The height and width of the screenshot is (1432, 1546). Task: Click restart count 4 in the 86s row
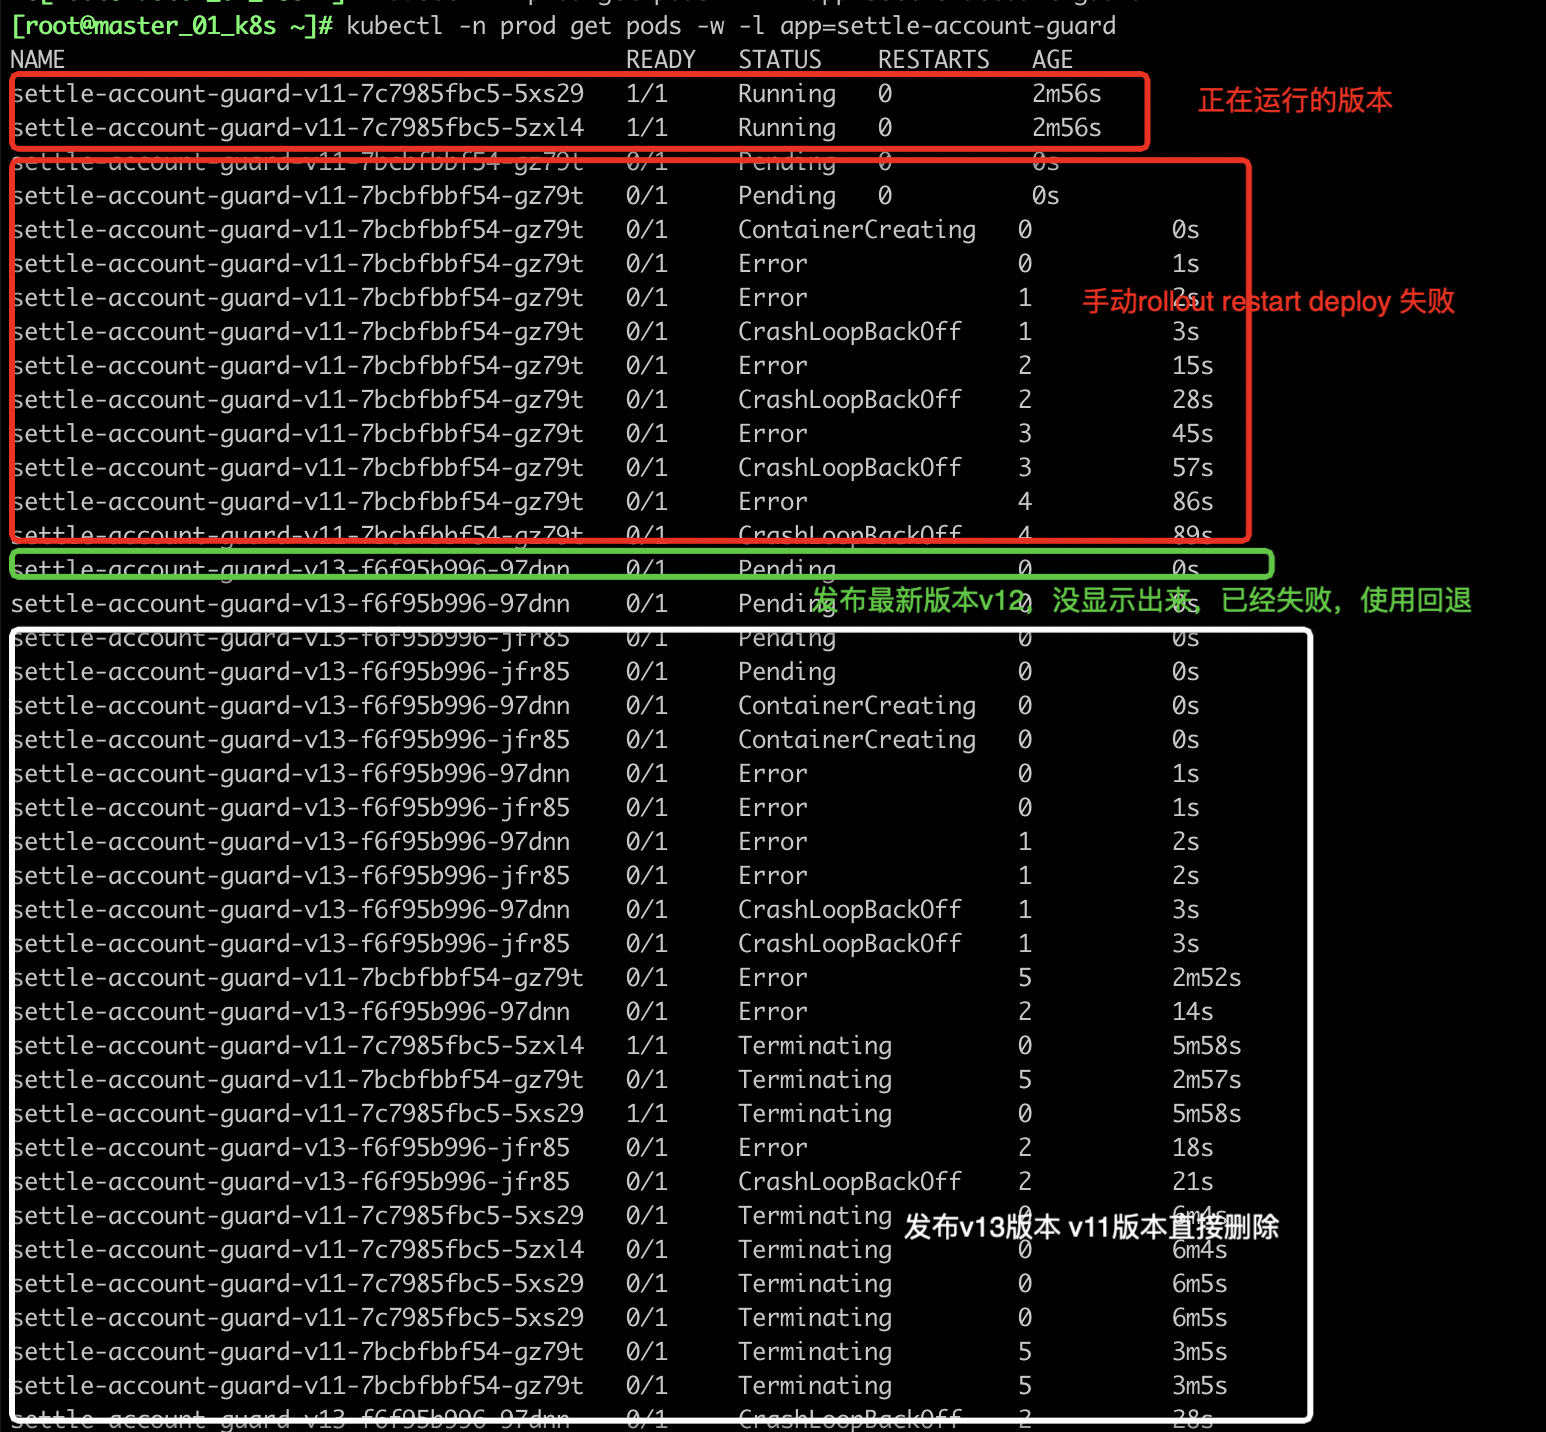tap(1025, 502)
